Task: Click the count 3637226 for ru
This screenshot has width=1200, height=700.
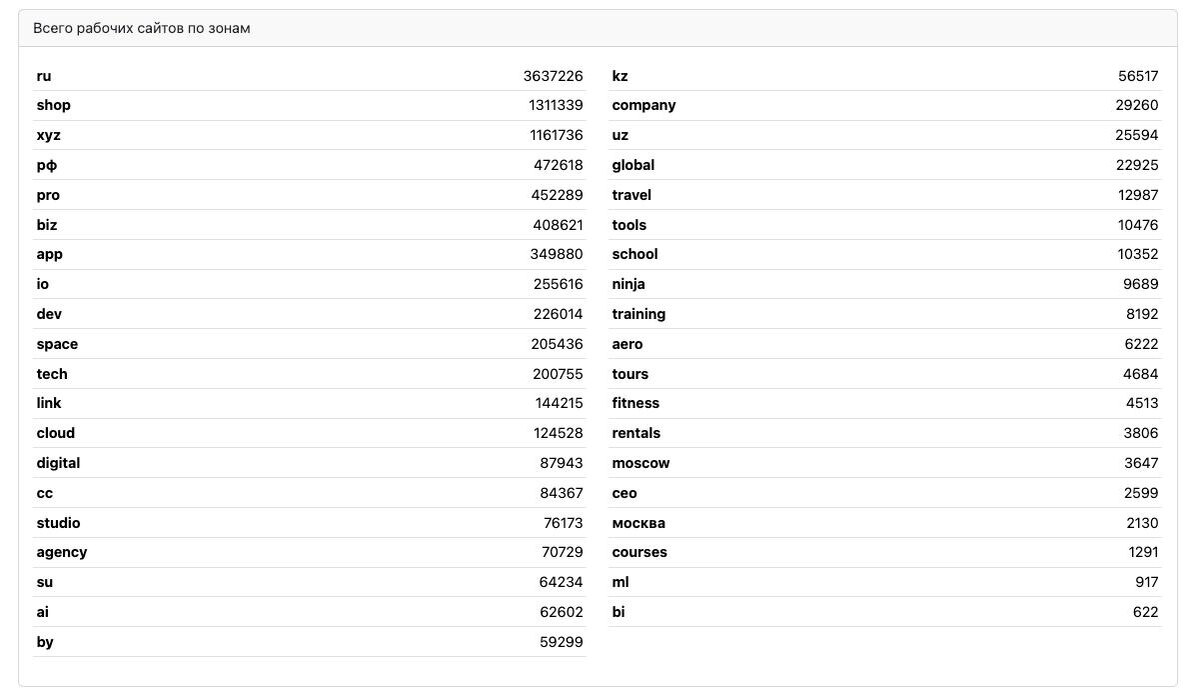Action: pos(553,76)
